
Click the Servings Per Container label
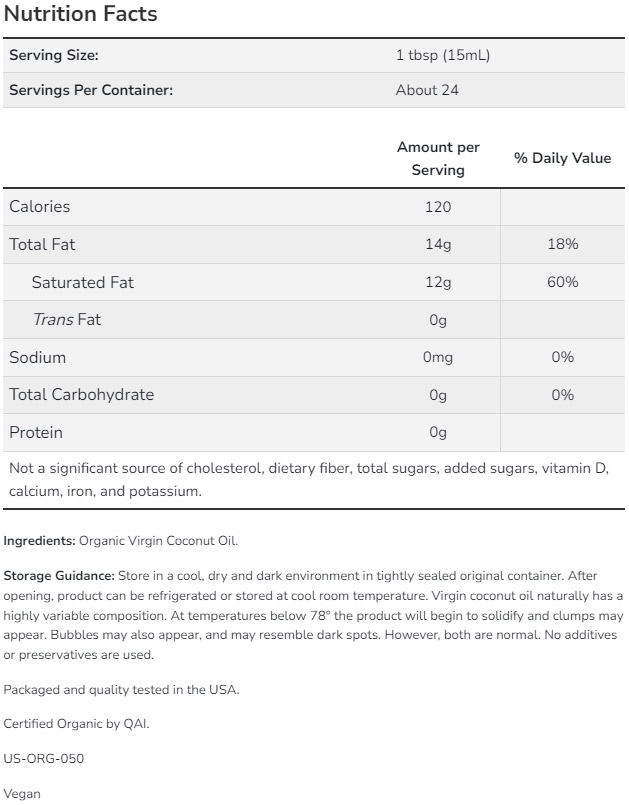91,90
